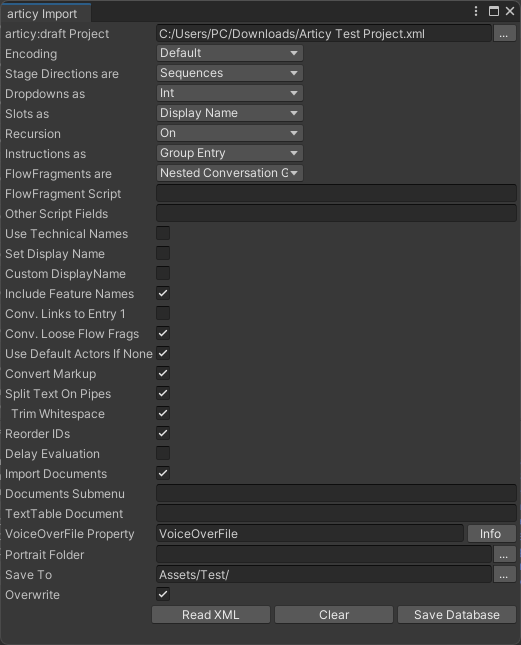Disable the Overwrite checkbox

163,594
